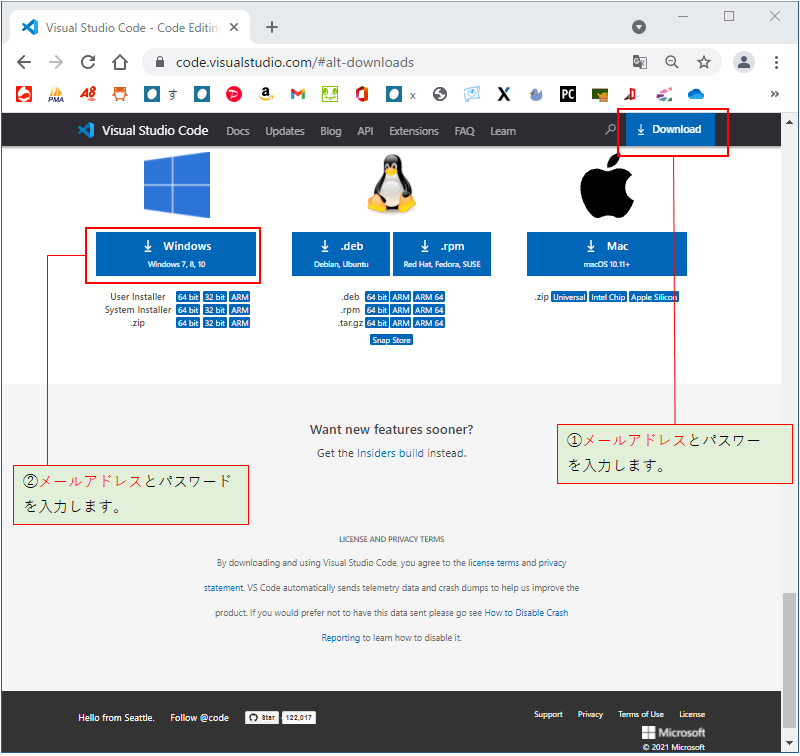Viewport: 800px width, 756px height.
Task: Bookmark this page with the star icon
Action: [704, 62]
